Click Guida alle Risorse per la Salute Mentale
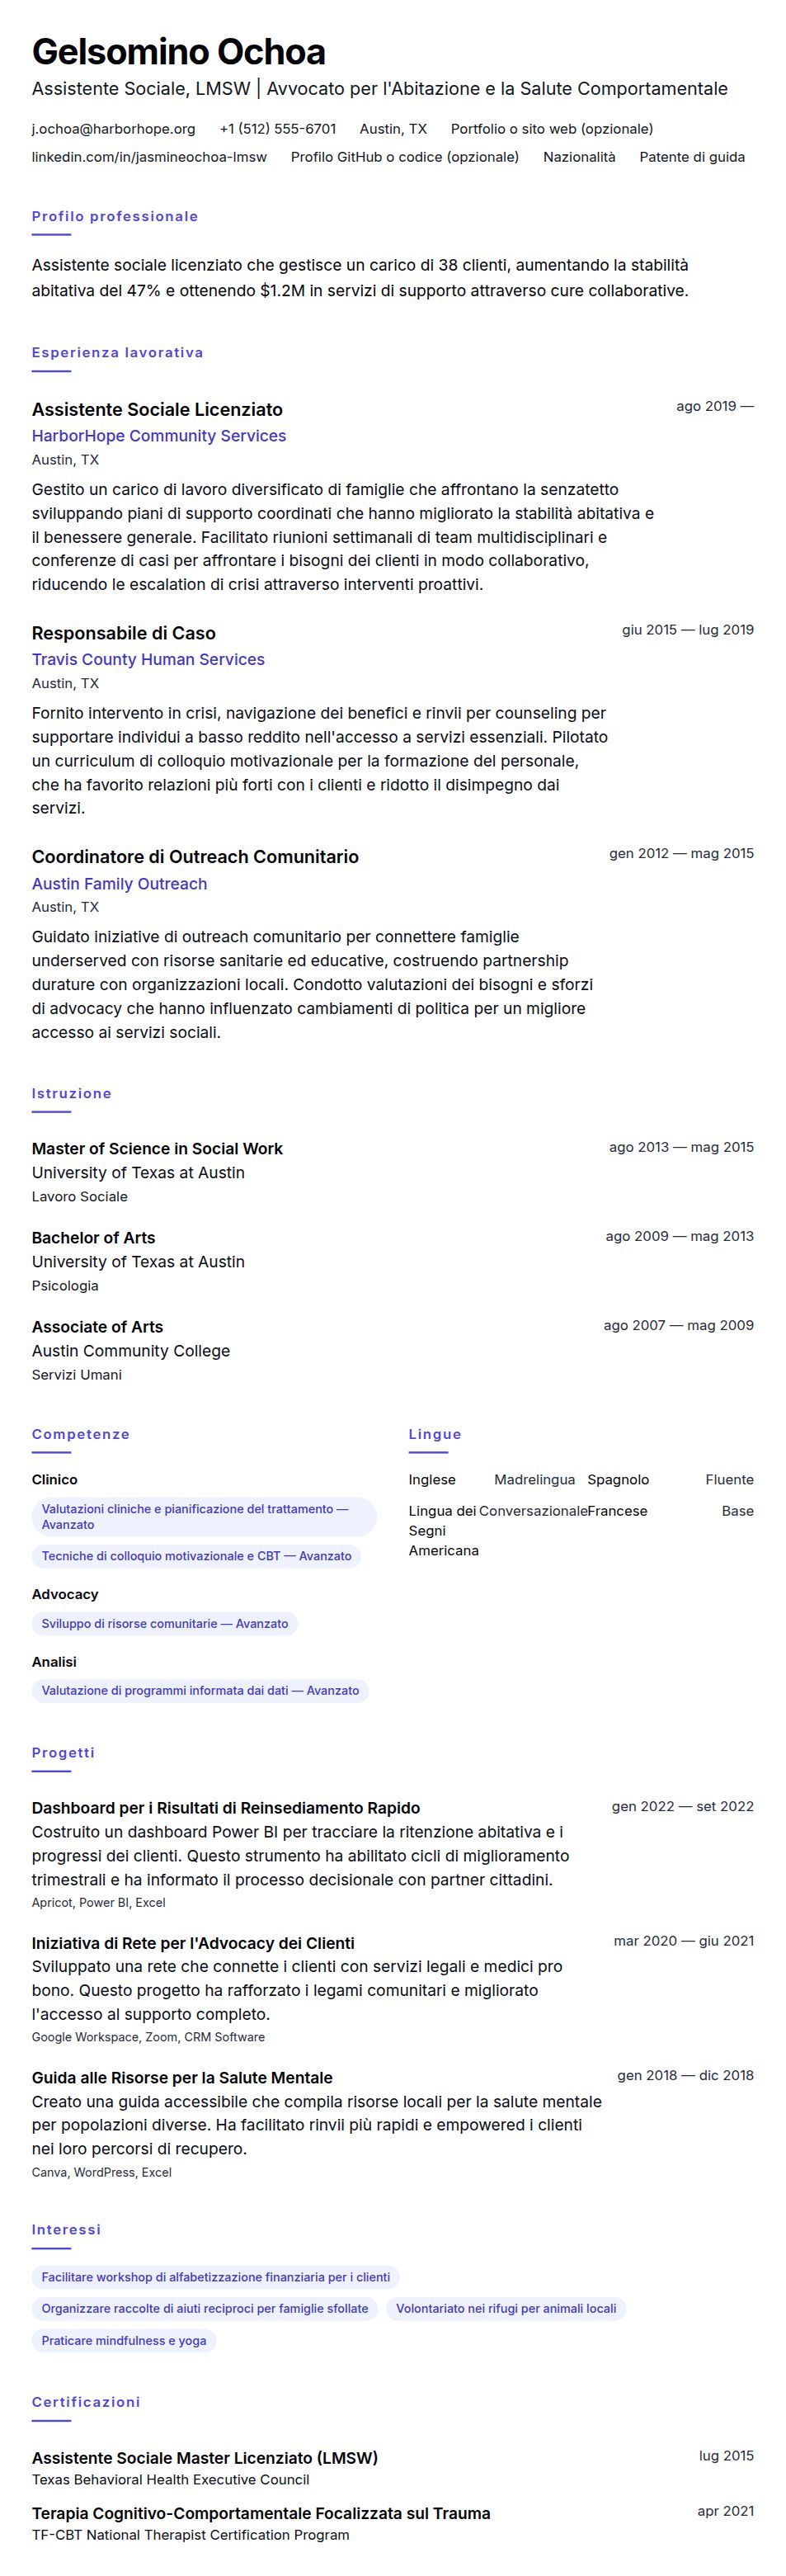Image resolution: width=786 pixels, height=2576 pixels. (182, 2077)
